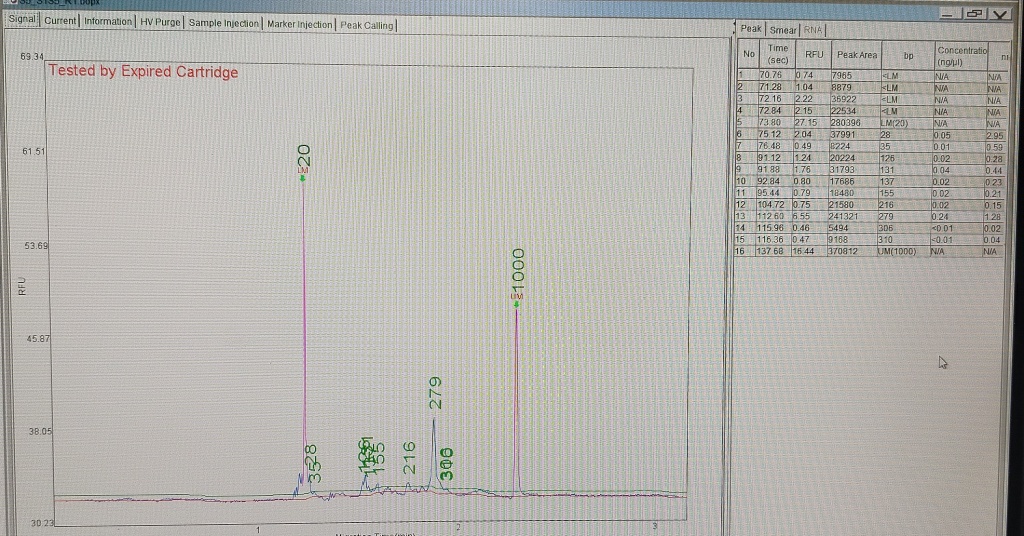Screen dimensions: 1024x536
Task: Select the Peak results tab
Action: click(x=753, y=28)
